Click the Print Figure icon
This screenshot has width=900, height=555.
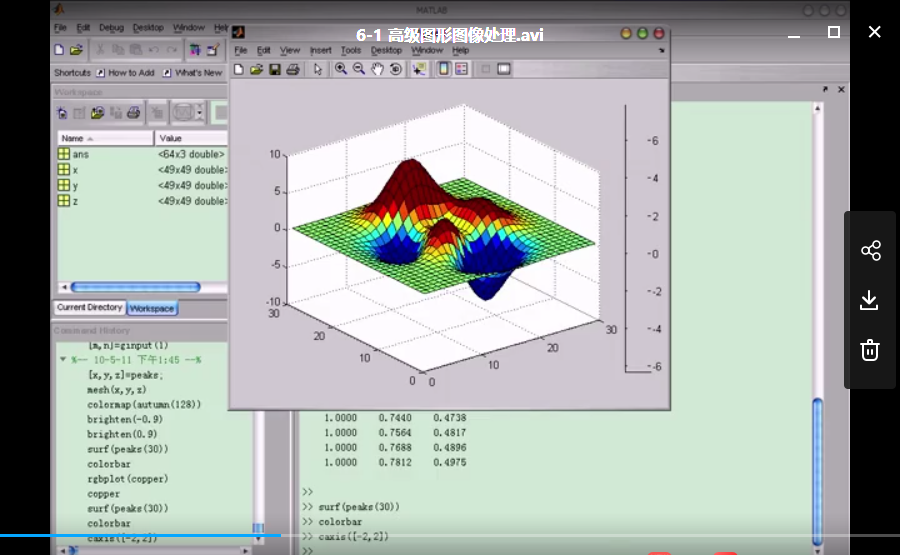(293, 69)
